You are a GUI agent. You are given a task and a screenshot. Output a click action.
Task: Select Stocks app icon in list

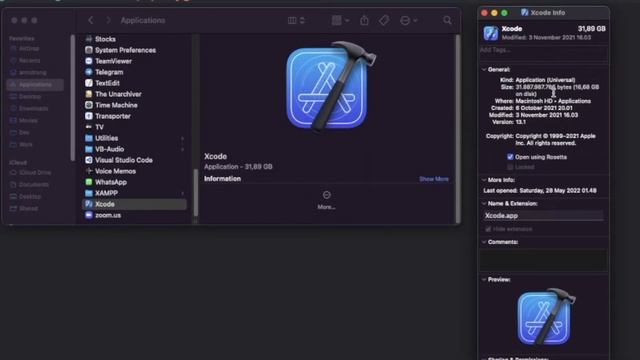pyautogui.click(x=89, y=39)
